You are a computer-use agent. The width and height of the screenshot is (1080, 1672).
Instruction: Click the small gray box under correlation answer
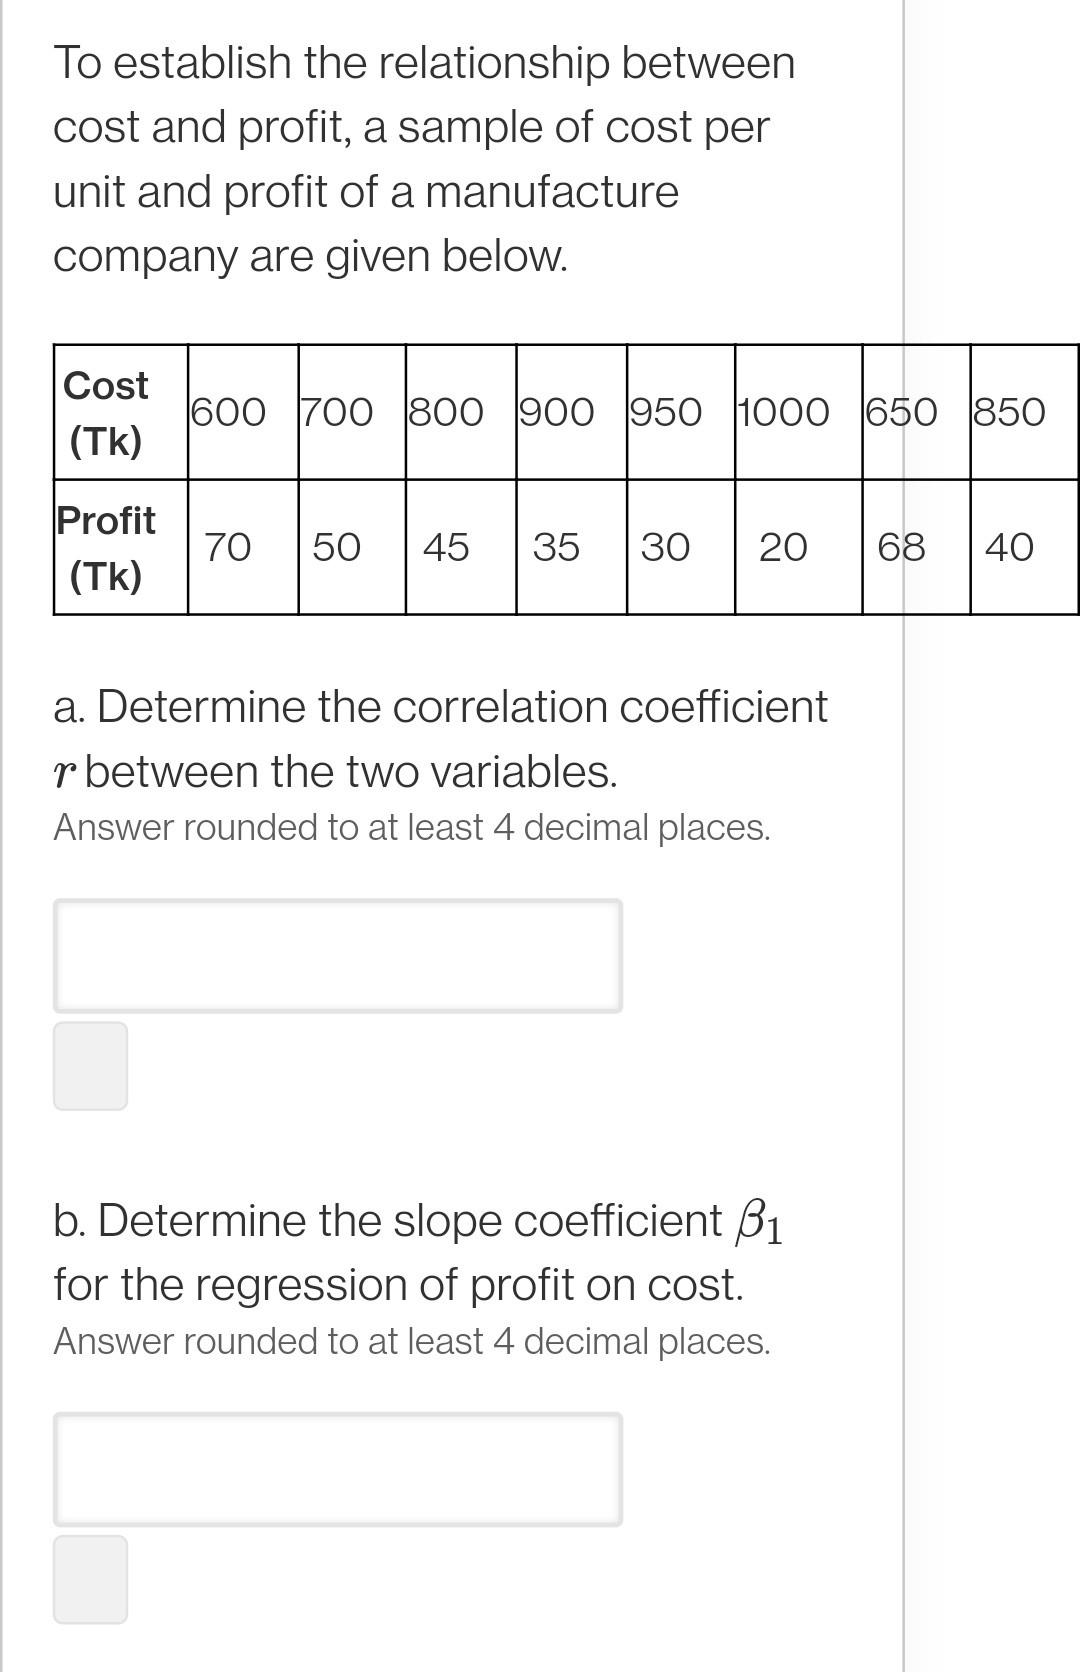coord(90,1066)
